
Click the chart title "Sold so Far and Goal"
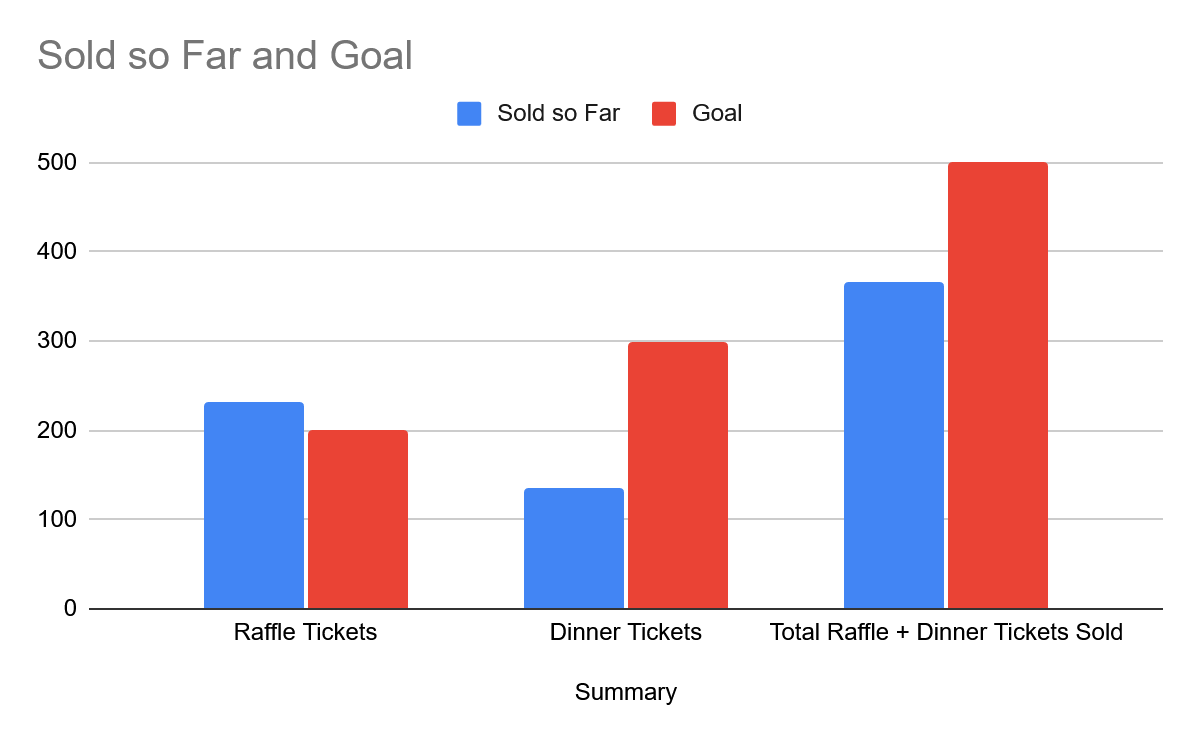point(225,56)
